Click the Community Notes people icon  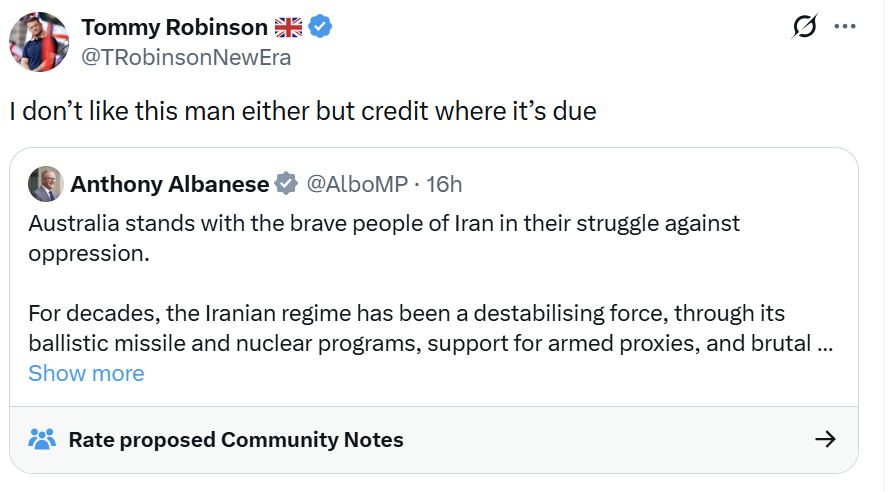[42, 439]
